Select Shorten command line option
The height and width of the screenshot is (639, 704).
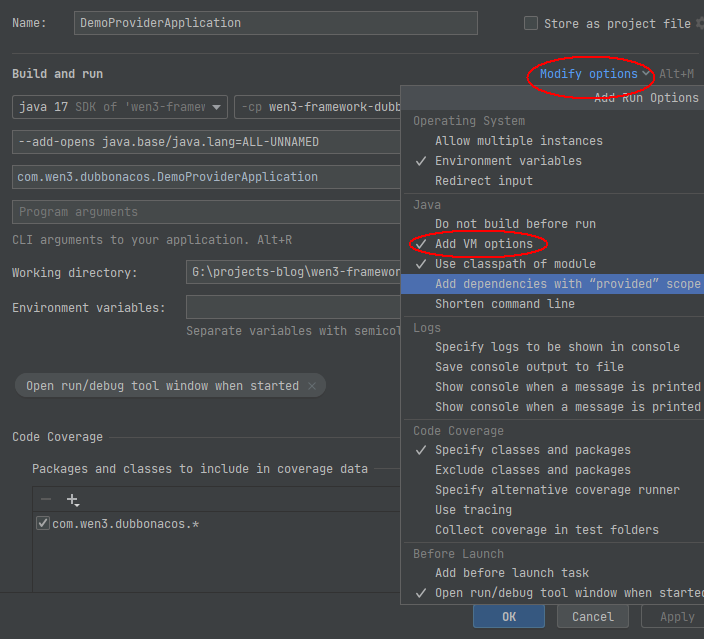click(x=552, y=304)
